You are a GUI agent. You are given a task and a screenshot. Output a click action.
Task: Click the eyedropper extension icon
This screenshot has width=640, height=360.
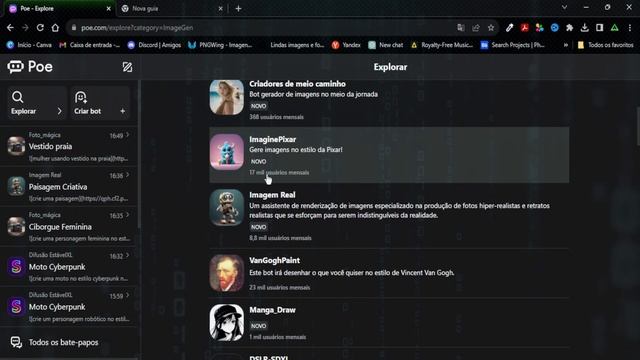[509, 28]
